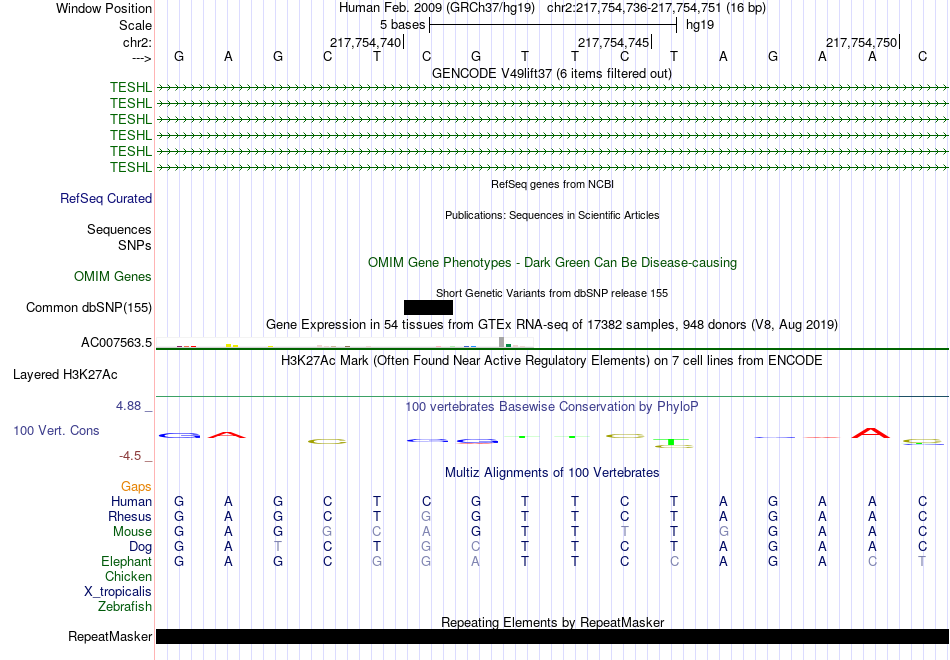Click the hg19 scale label

(700, 25)
